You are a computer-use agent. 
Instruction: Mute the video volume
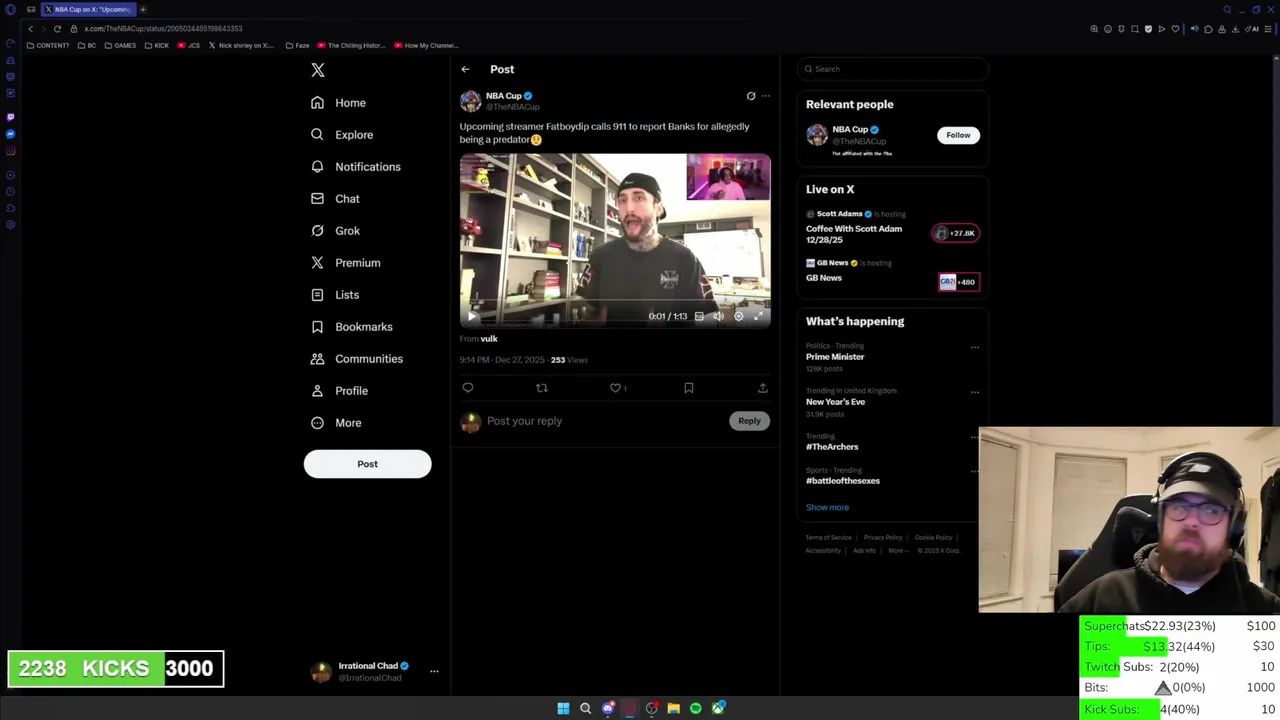point(718,316)
